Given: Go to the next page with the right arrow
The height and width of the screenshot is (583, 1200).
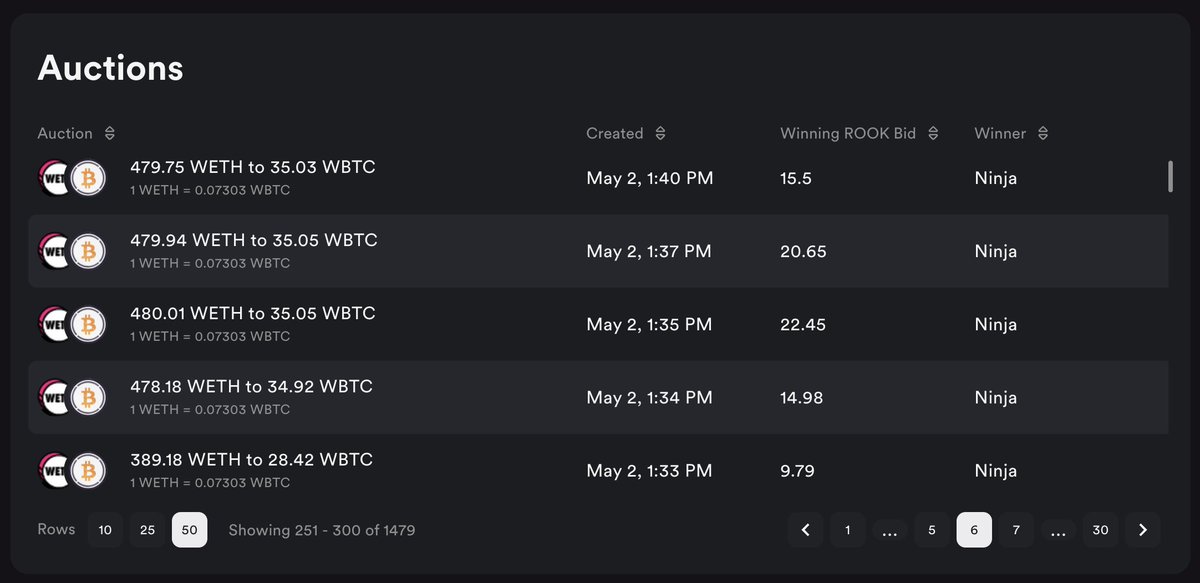Looking at the screenshot, I should click(x=1143, y=530).
